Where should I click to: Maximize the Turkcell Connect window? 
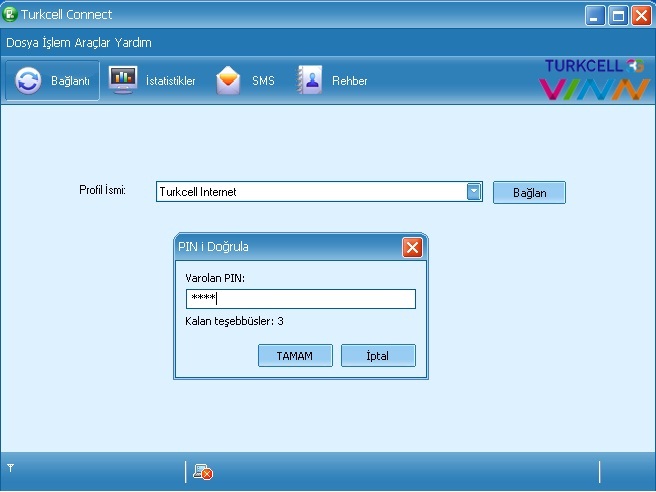pyautogui.click(x=618, y=16)
